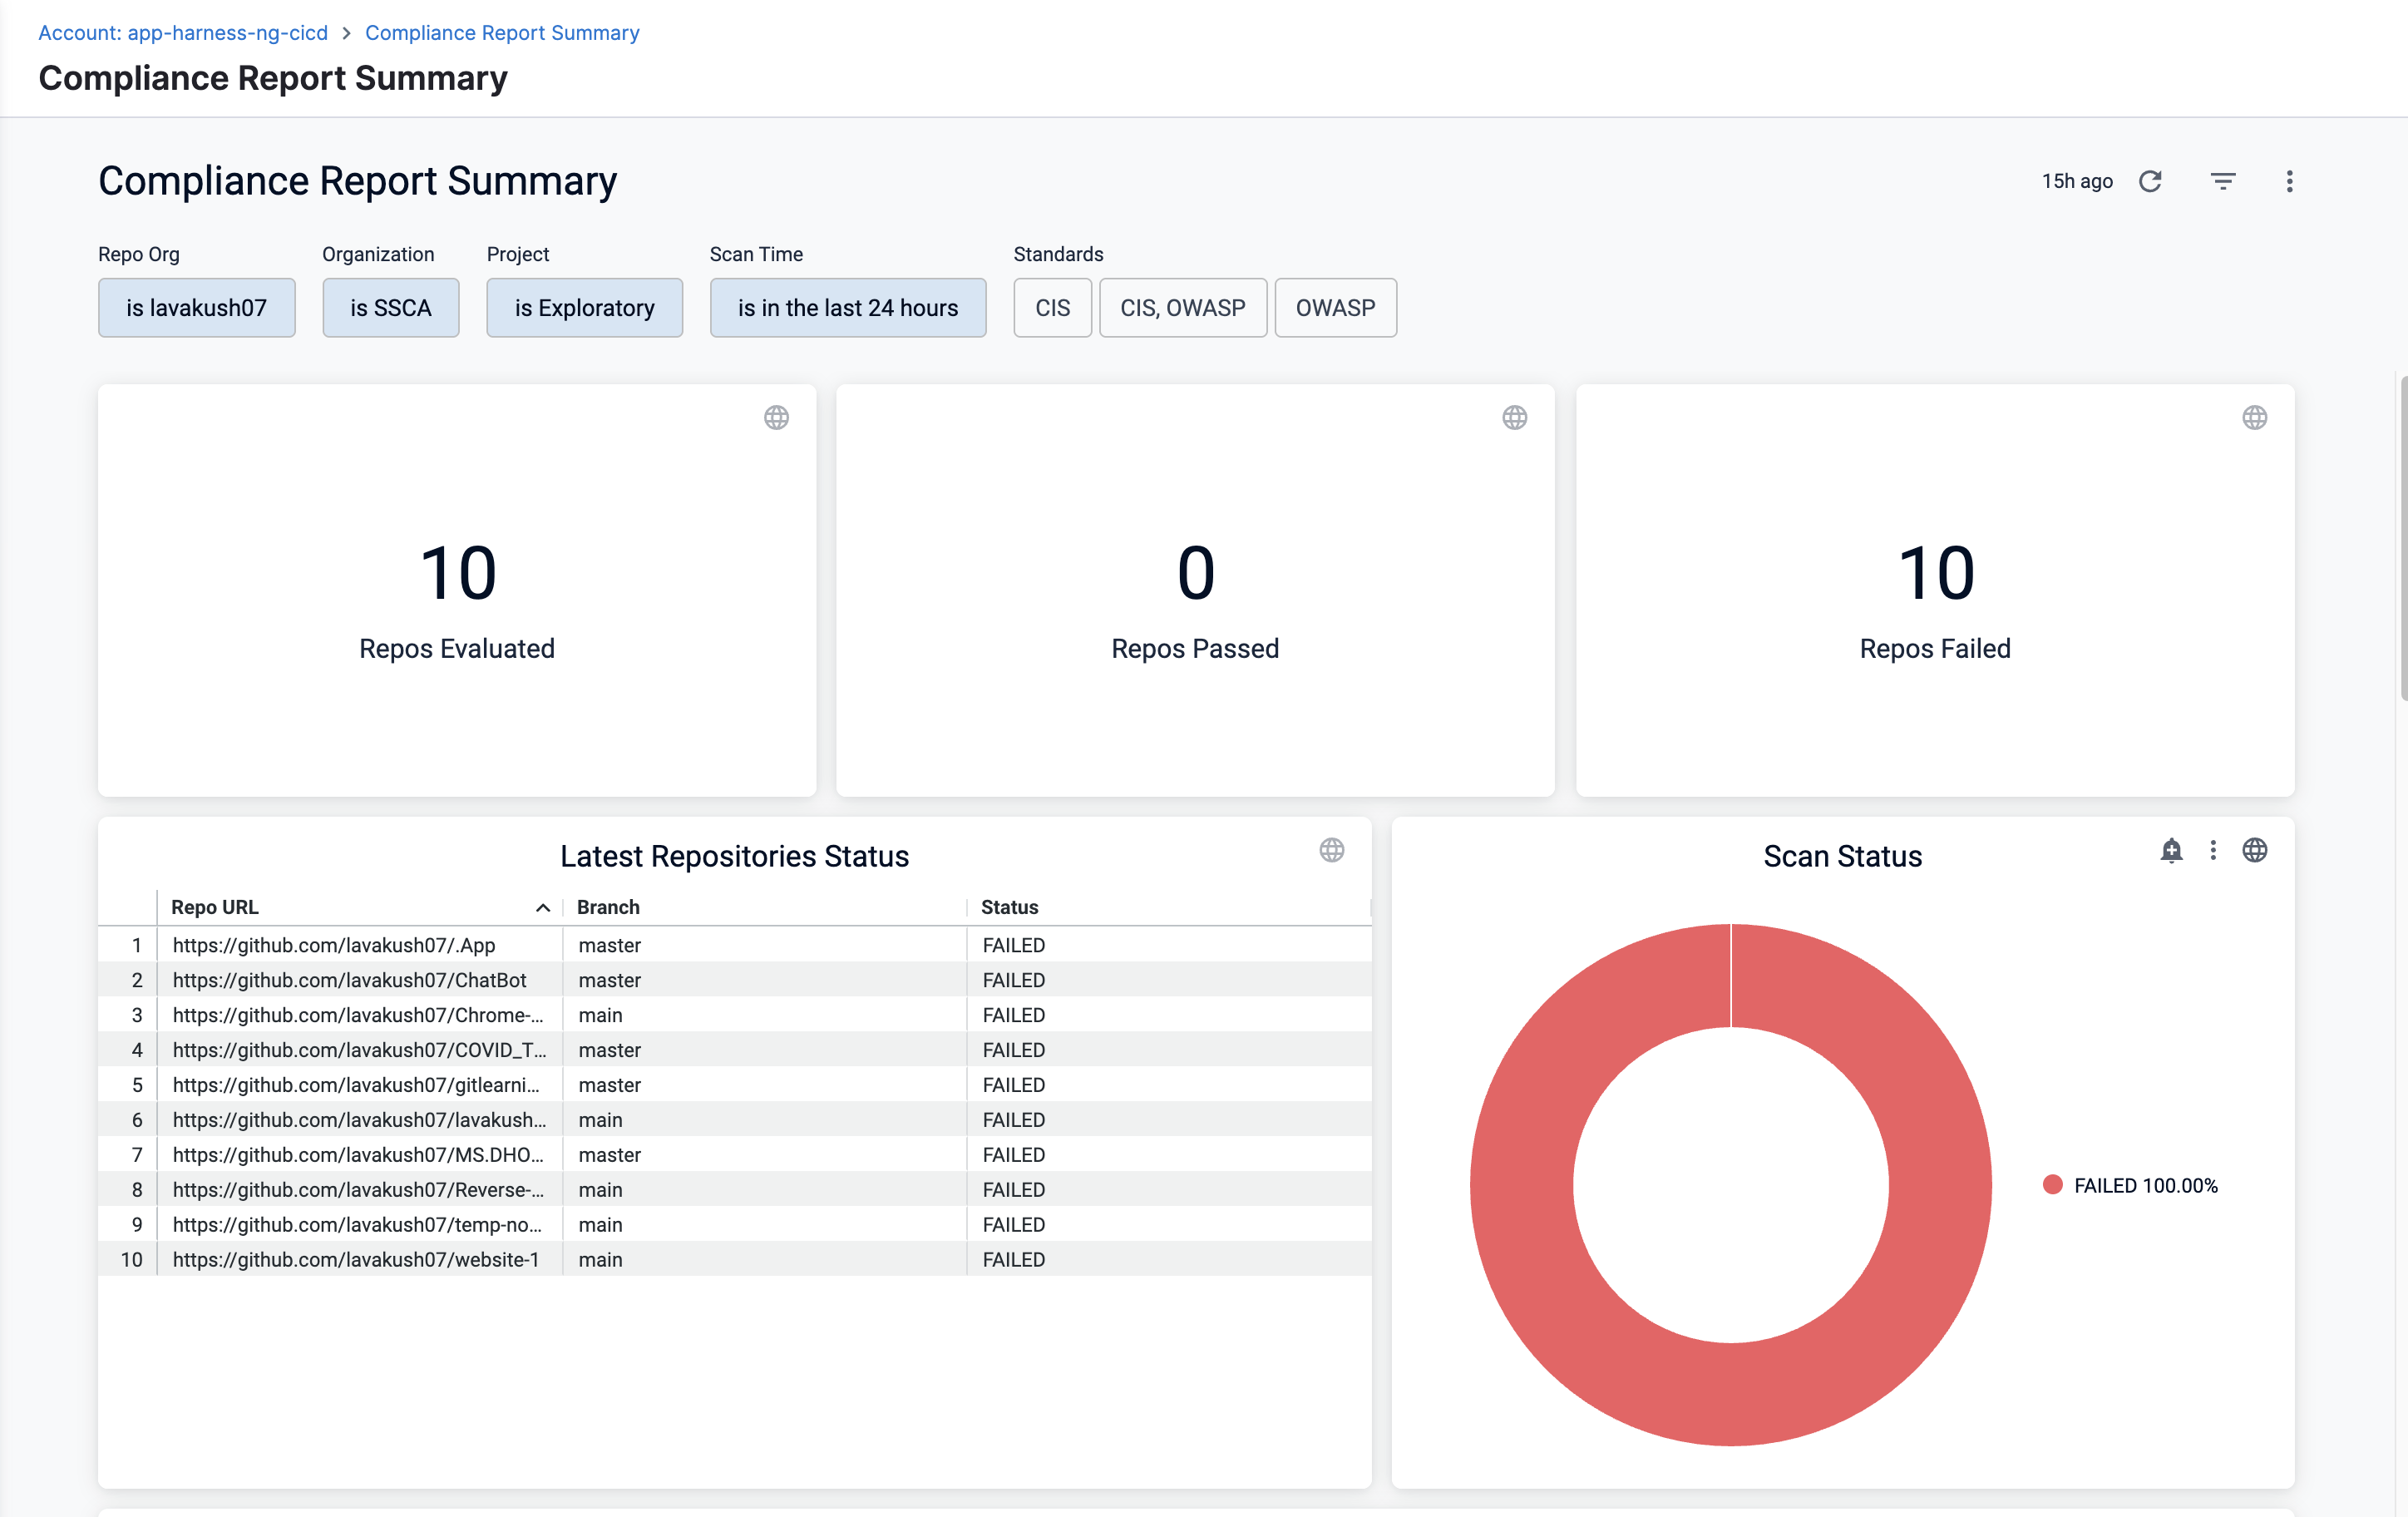Click the FAILED red legend swatch
This screenshot has width=2408, height=1517.
(x=2052, y=1185)
